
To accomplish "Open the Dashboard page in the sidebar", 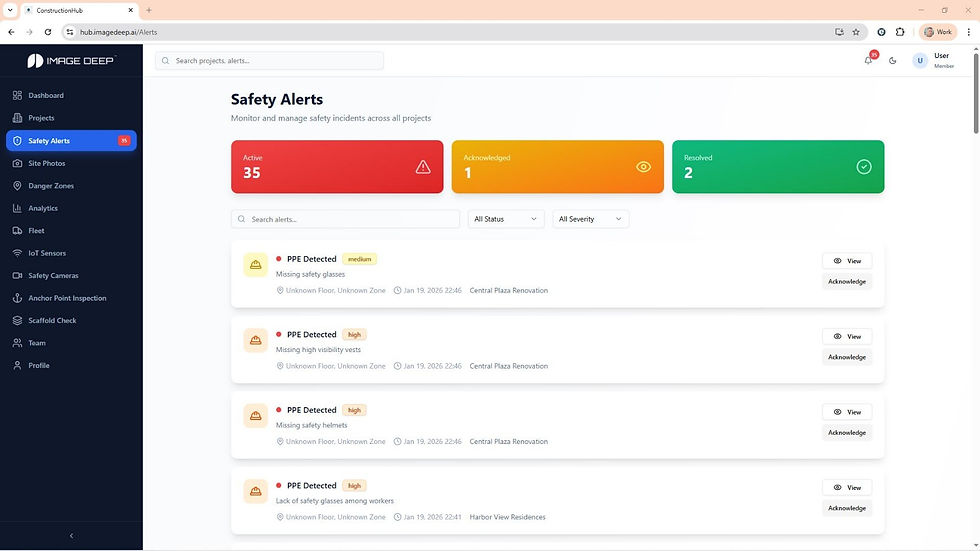I will [x=71, y=96].
